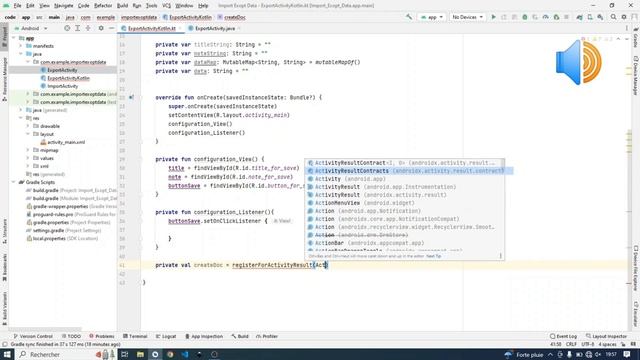Open the Build menu

[122, 6]
